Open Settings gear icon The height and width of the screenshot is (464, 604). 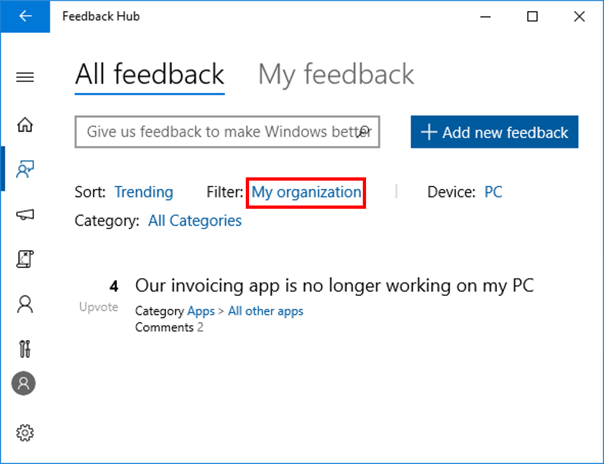pyautogui.click(x=25, y=432)
